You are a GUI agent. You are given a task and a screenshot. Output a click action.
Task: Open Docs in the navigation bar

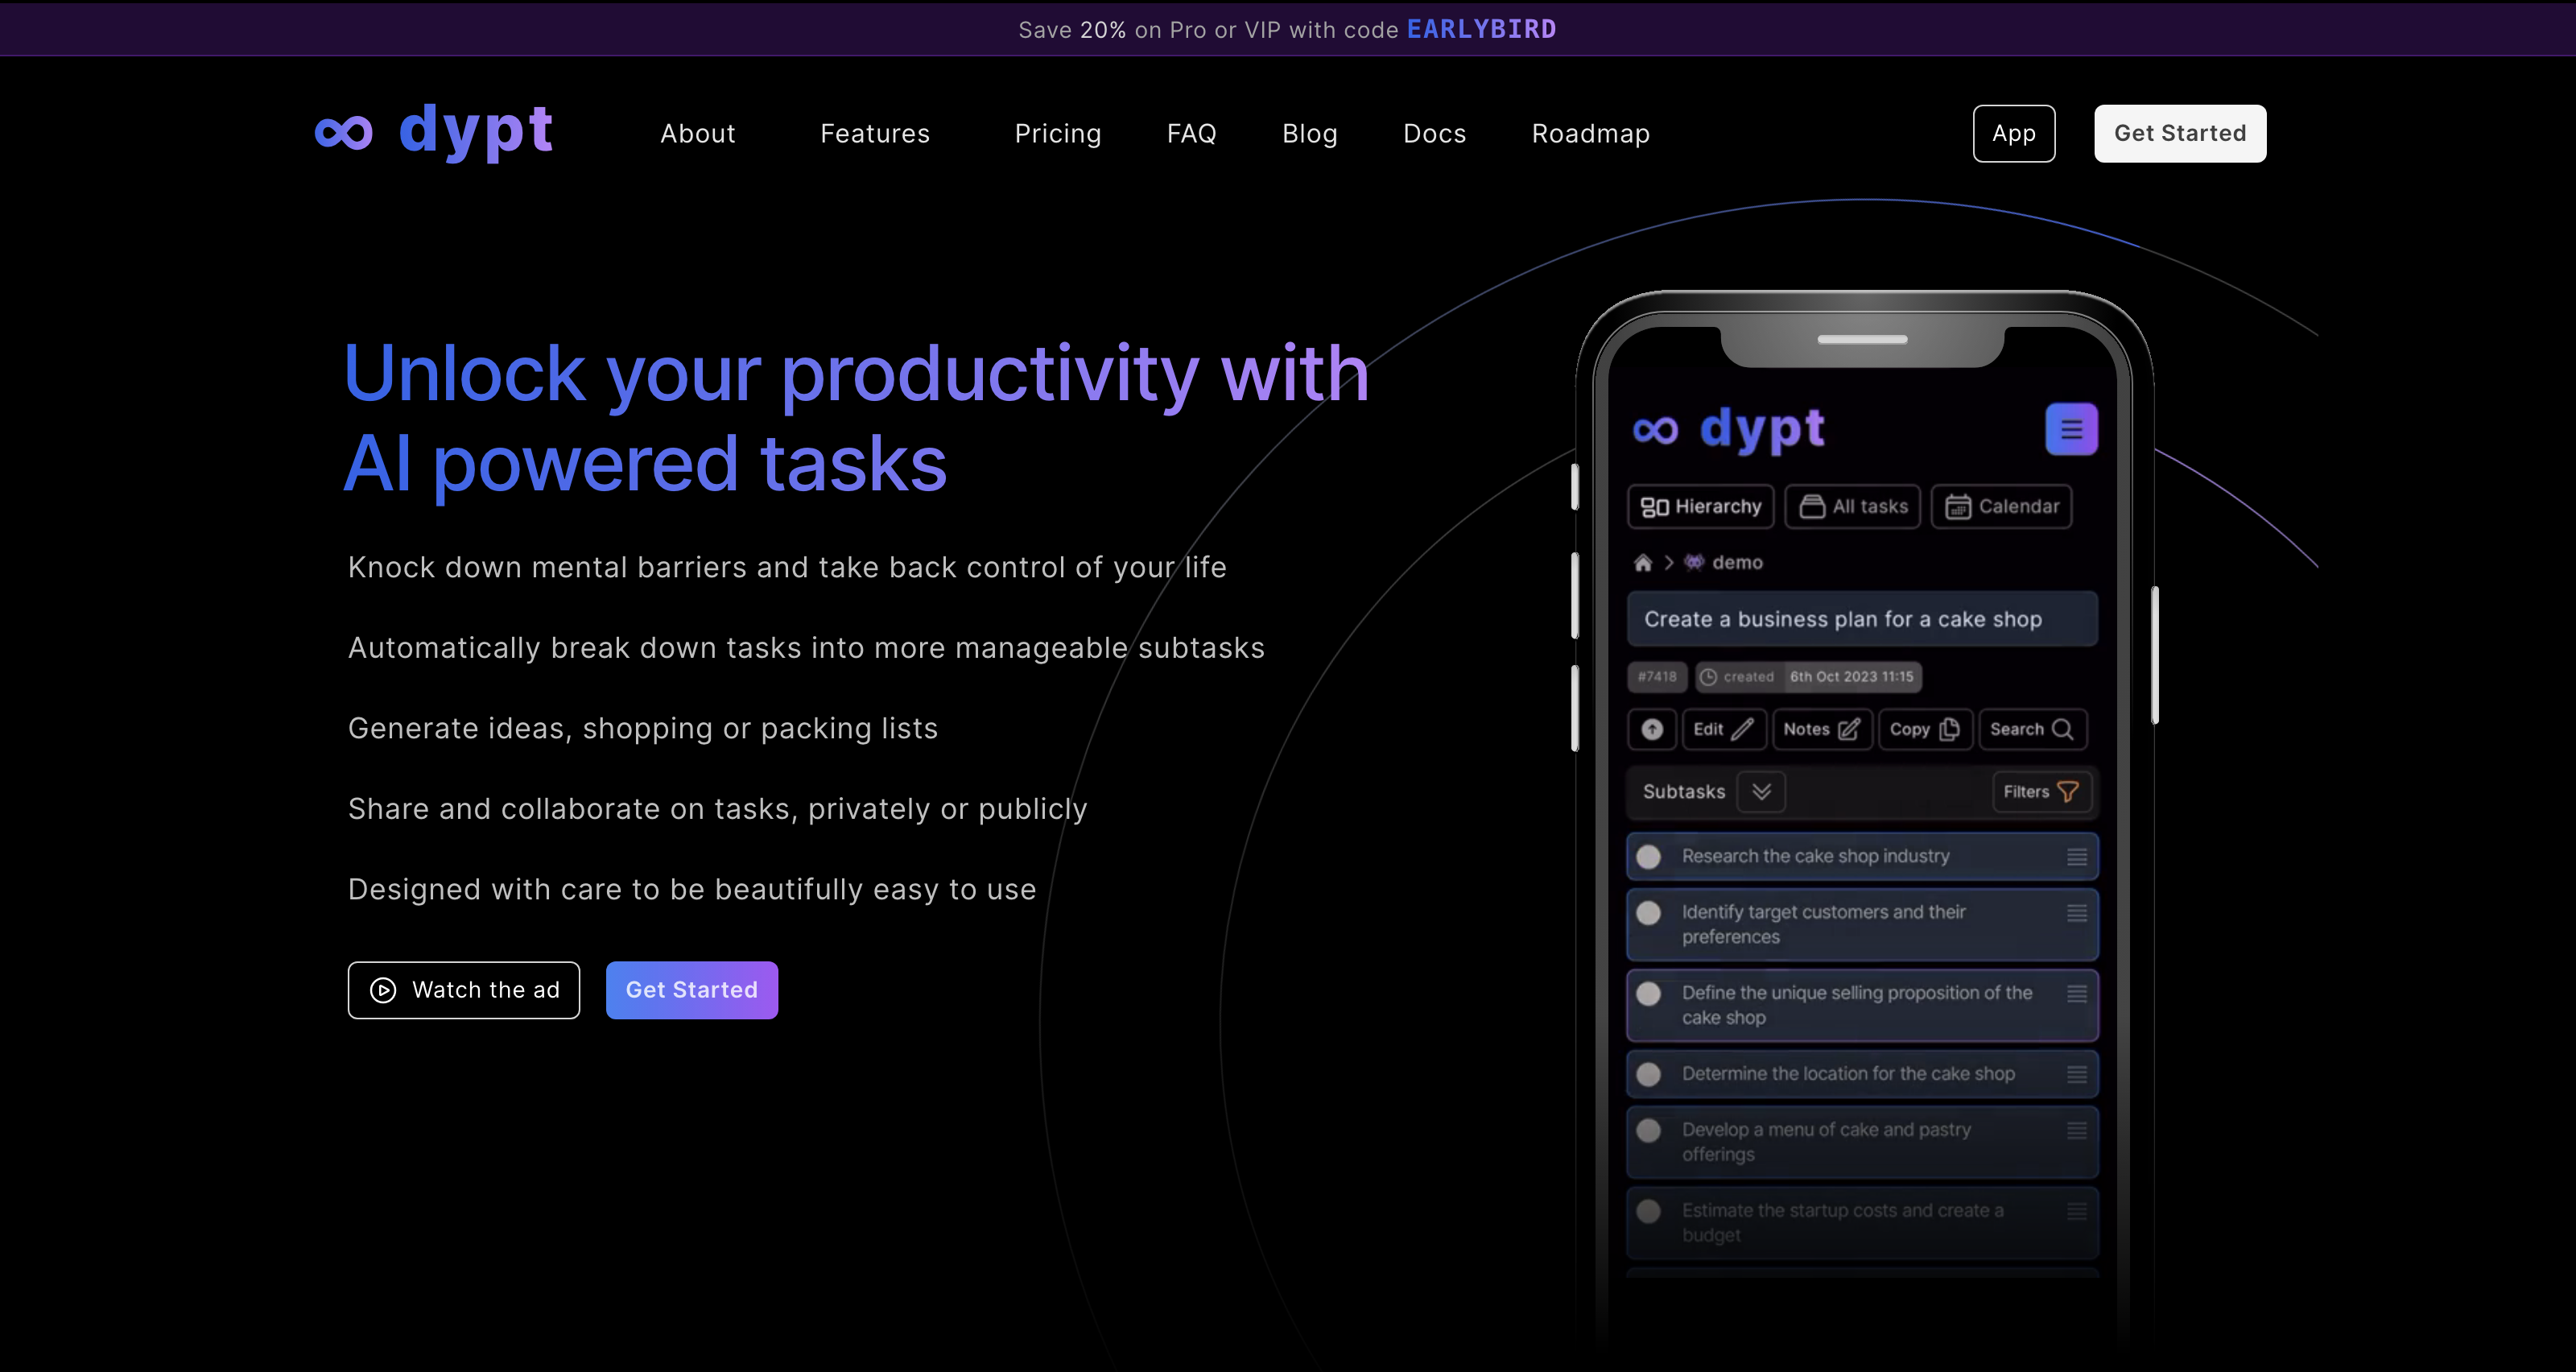[1435, 134]
